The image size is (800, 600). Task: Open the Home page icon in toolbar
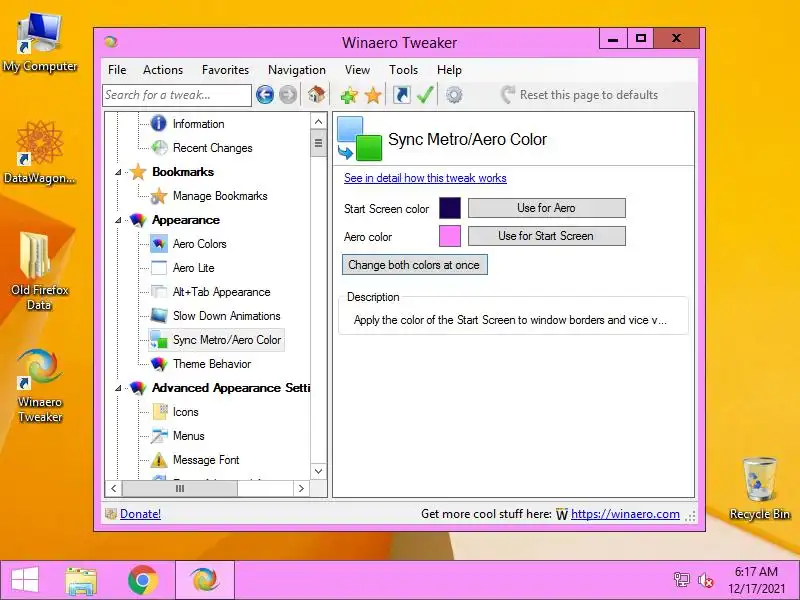tap(316, 94)
